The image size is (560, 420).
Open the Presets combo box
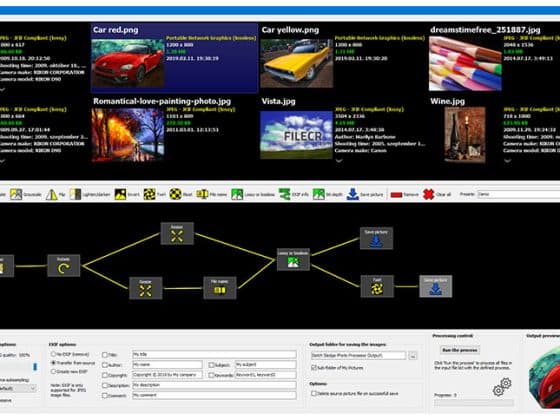pyautogui.click(x=518, y=194)
